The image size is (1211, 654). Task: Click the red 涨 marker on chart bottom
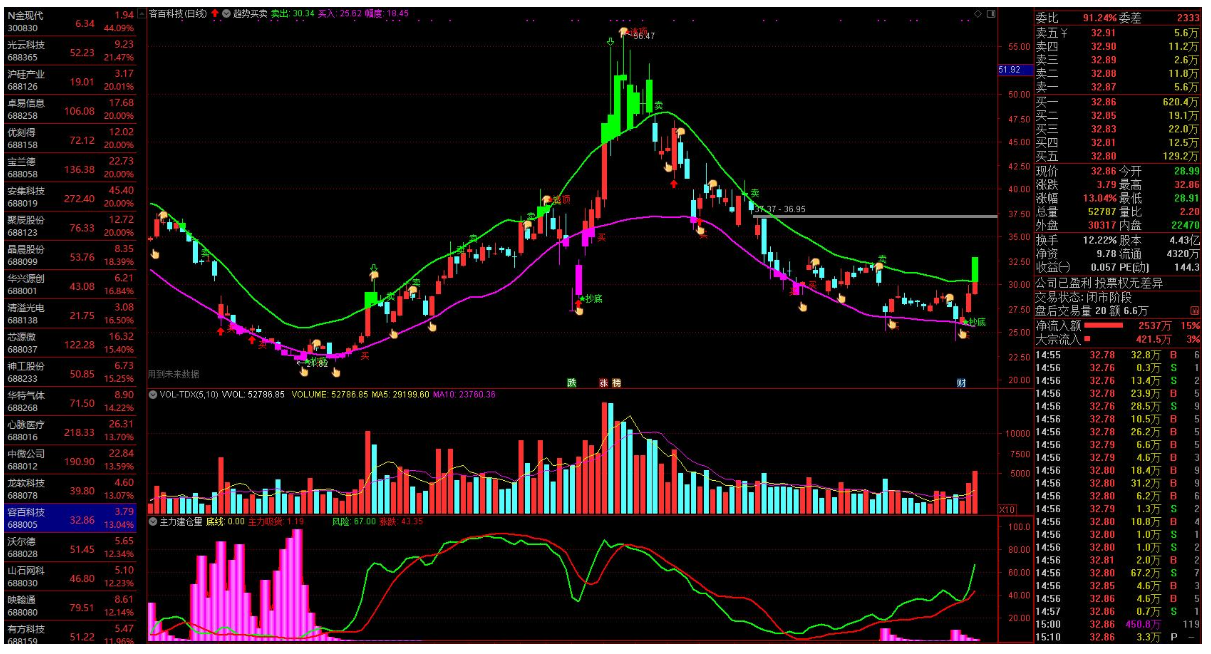603,382
